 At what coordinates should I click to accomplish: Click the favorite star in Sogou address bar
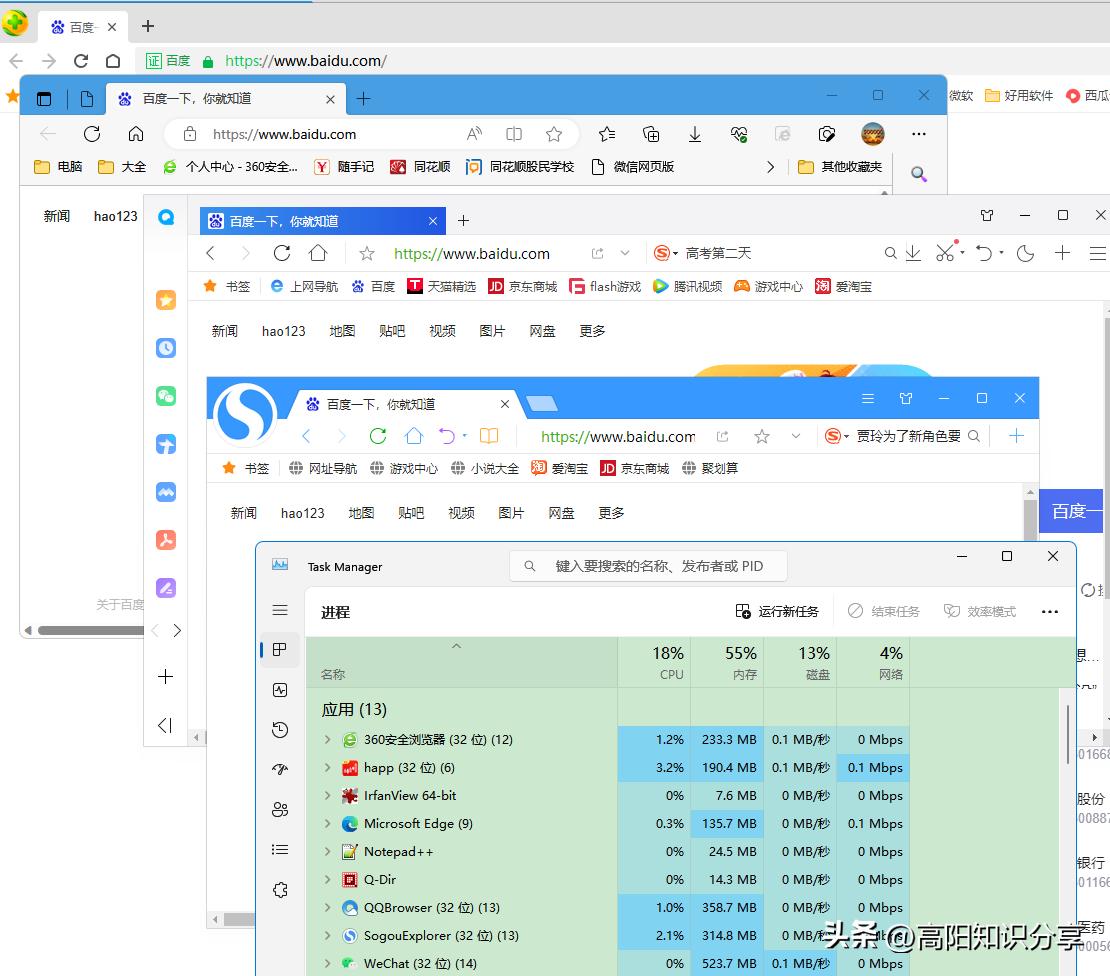click(762, 436)
